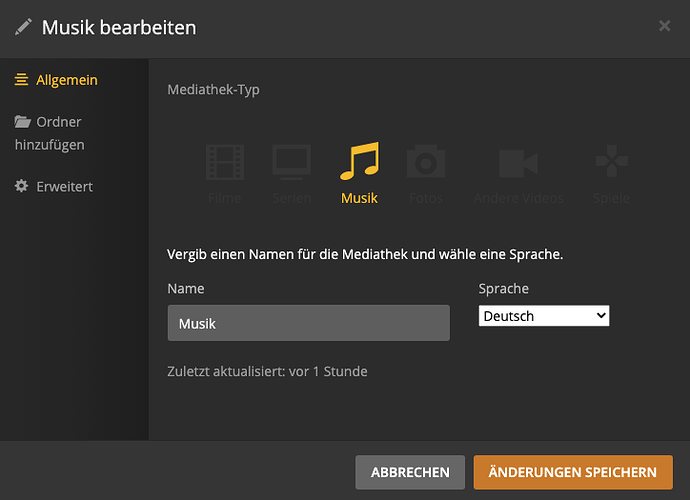
Task: Click the Erweitert gear icon
Action: [21, 187]
